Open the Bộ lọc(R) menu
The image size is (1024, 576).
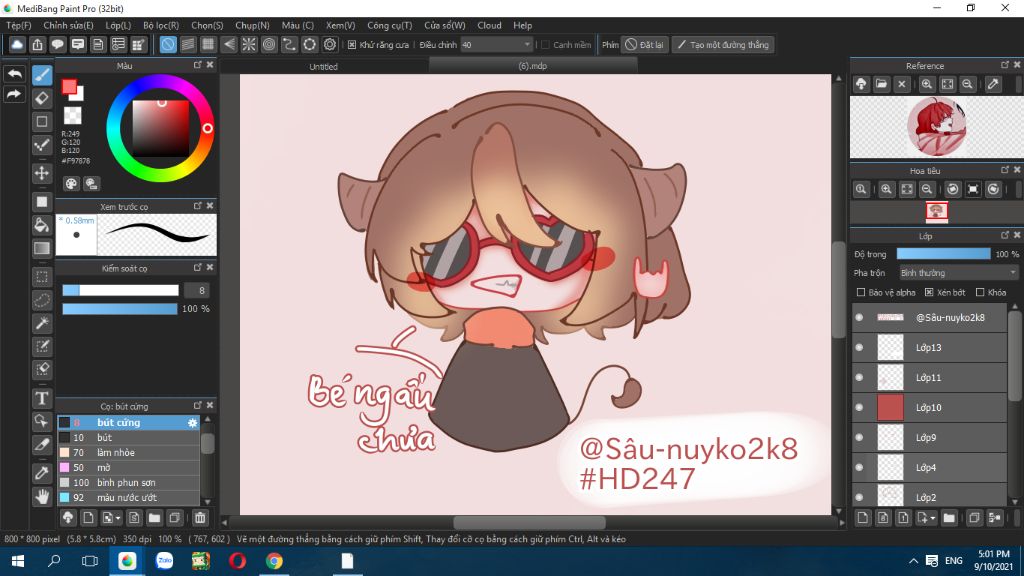coord(161,25)
